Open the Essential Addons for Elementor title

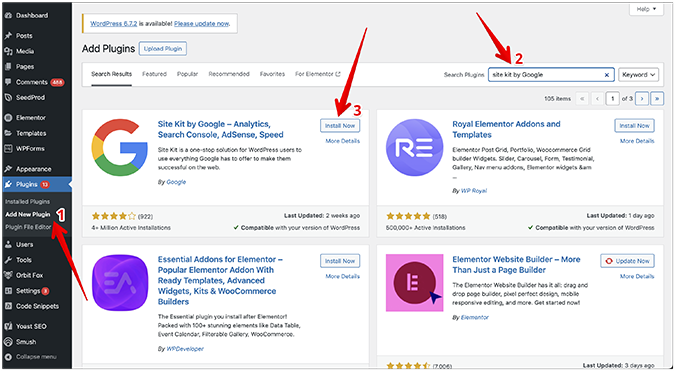pyautogui.click(x=220, y=281)
